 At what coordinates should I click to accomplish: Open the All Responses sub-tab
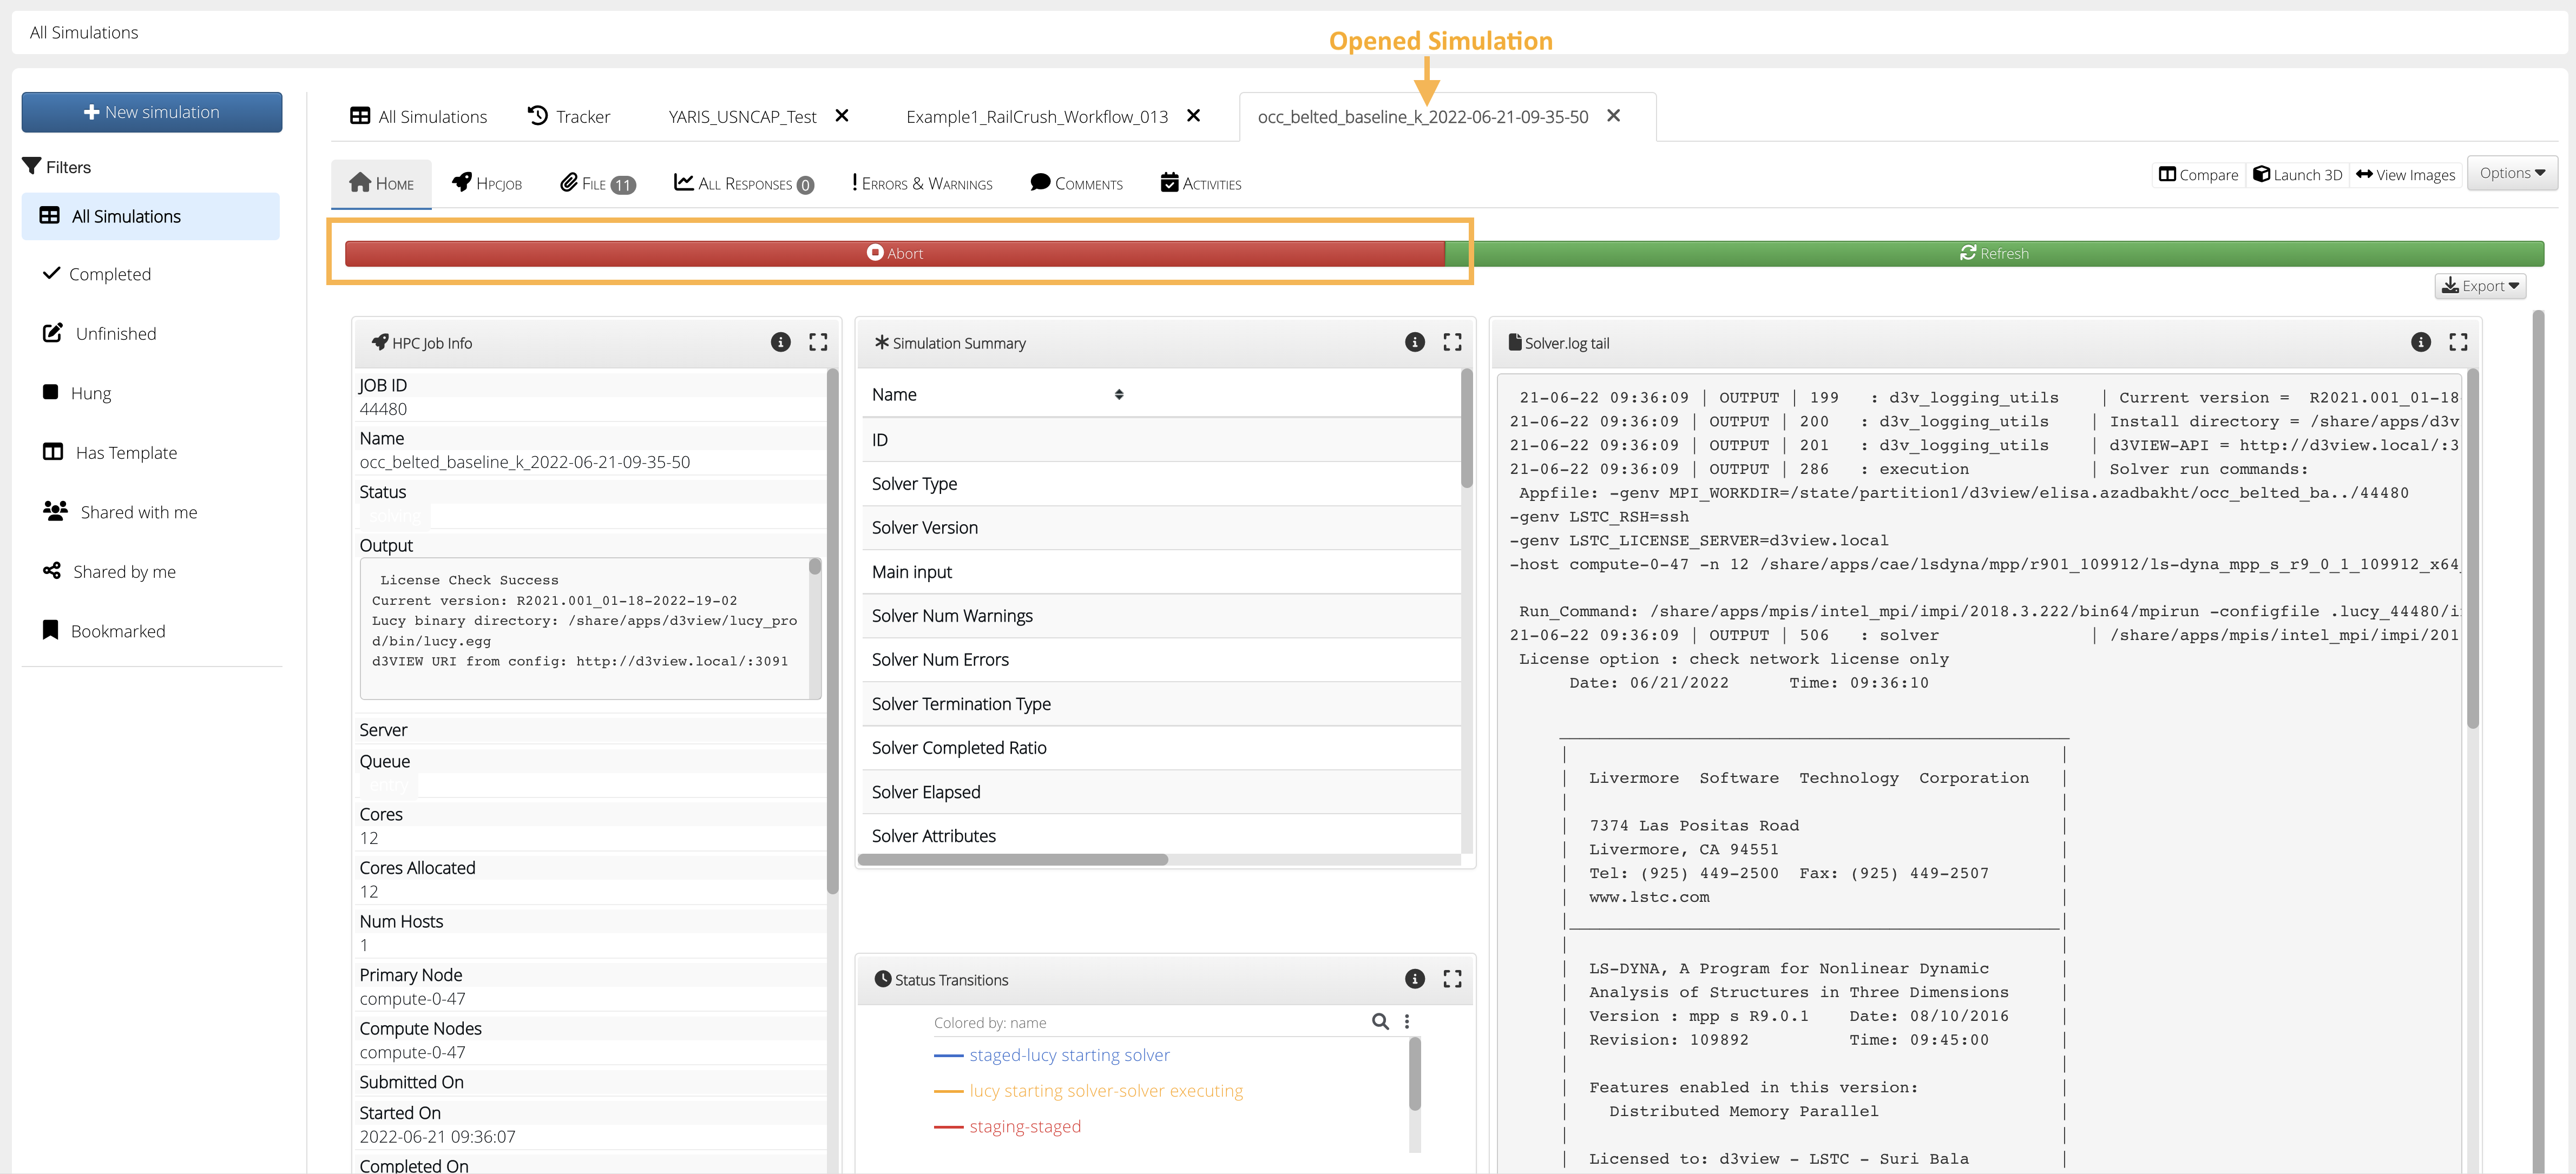pyautogui.click(x=744, y=183)
